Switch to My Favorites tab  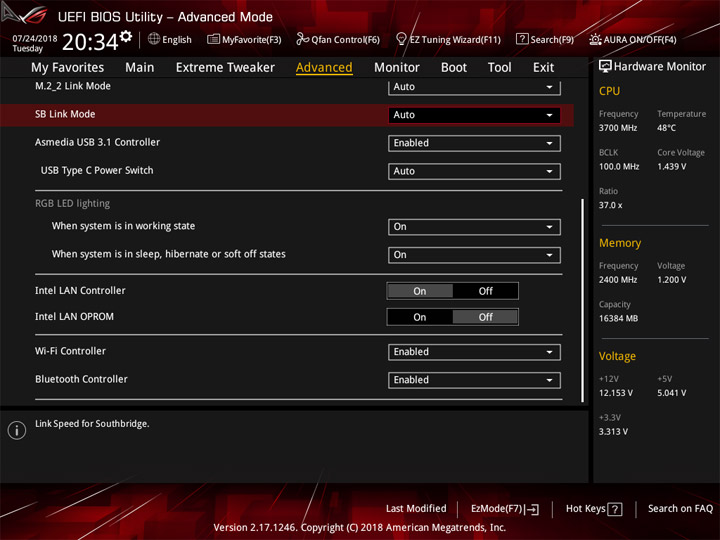click(x=68, y=68)
